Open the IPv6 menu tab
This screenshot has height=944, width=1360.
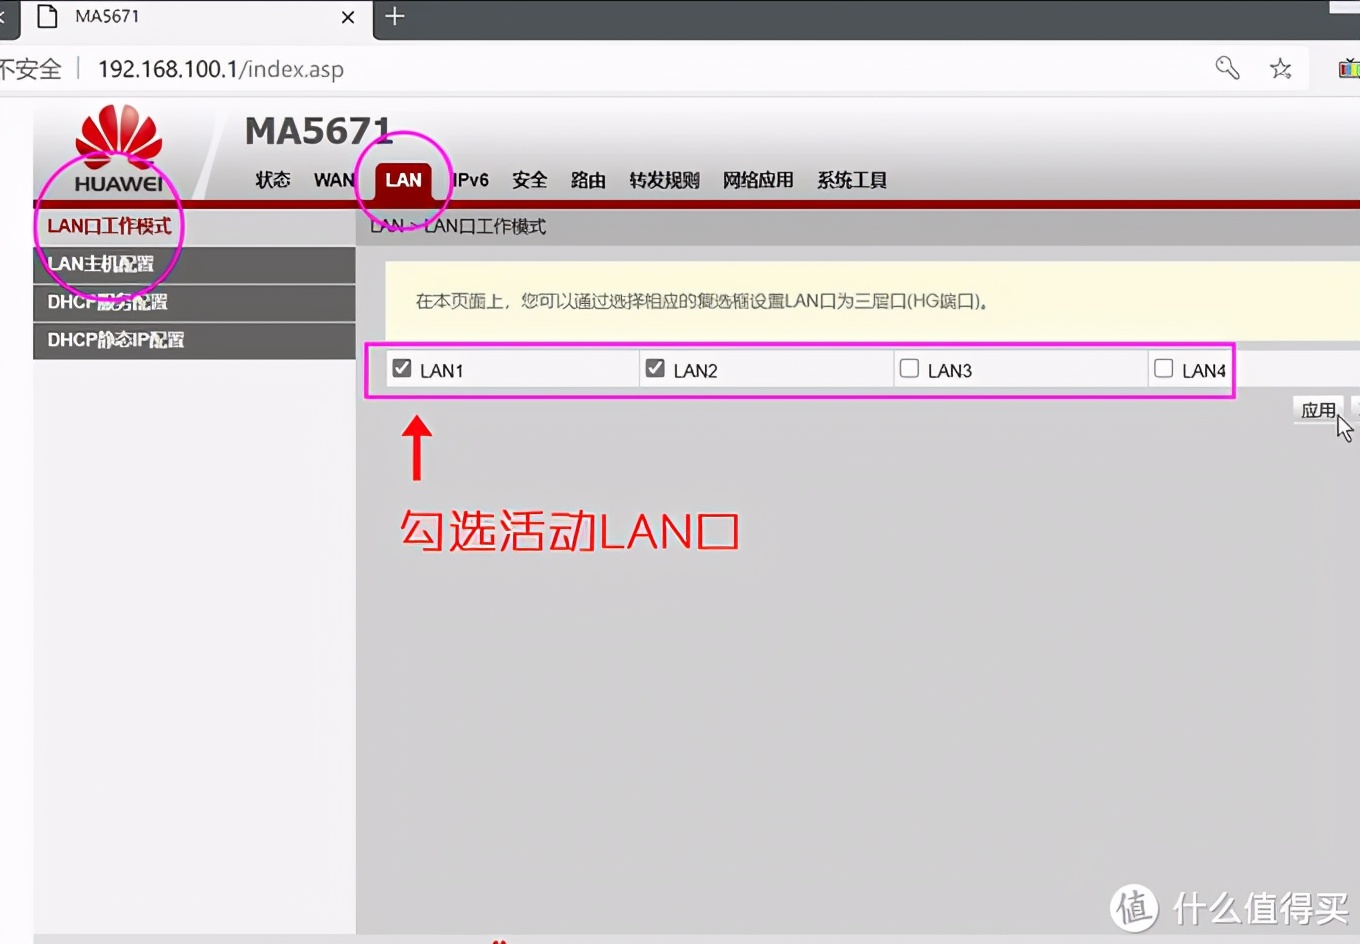(x=470, y=180)
